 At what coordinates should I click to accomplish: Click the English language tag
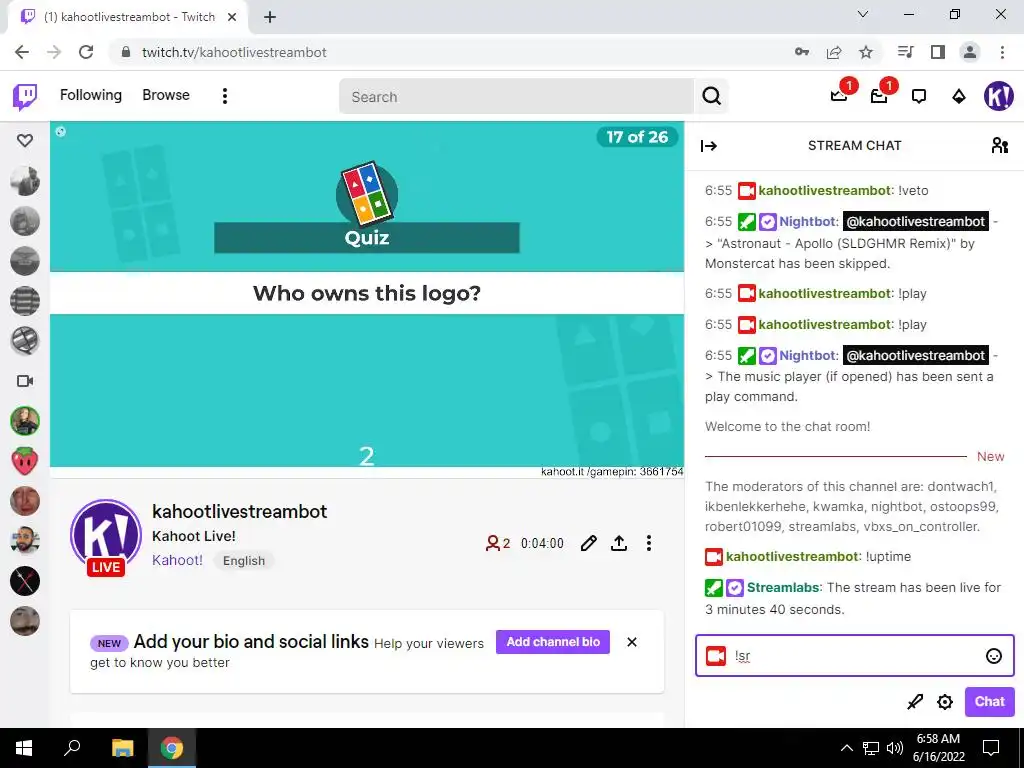tap(244, 560)
